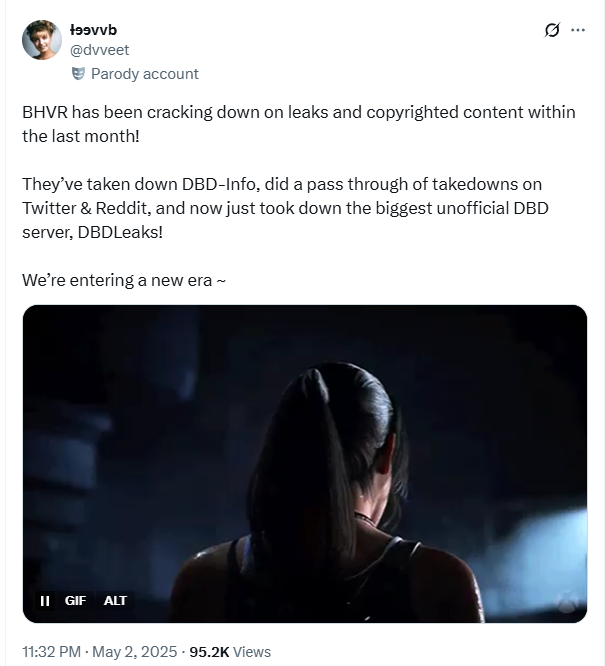Open the three-dot More options menu
Viewport: 605px width, 666px height.
point(578,30)
